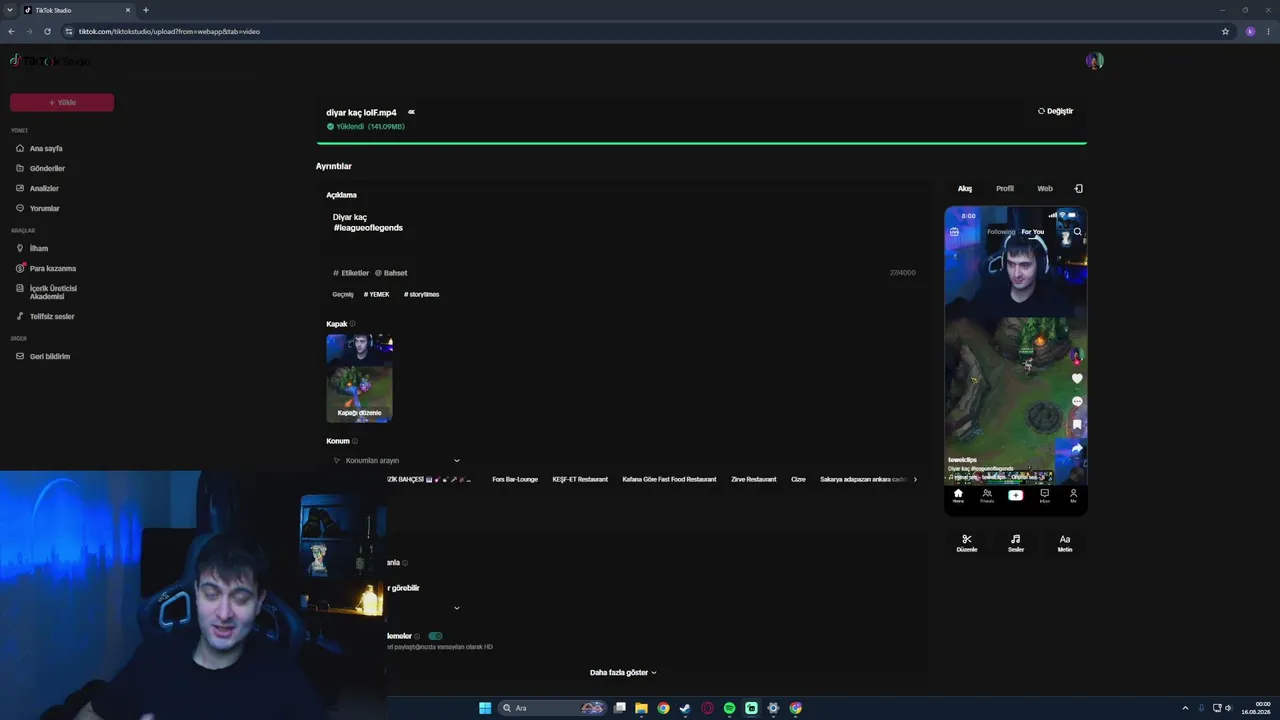Image resolution: width=1280 pixels, height=720 pixels.
Task: Open Steam from the taskbar
Action: point(685,708)
